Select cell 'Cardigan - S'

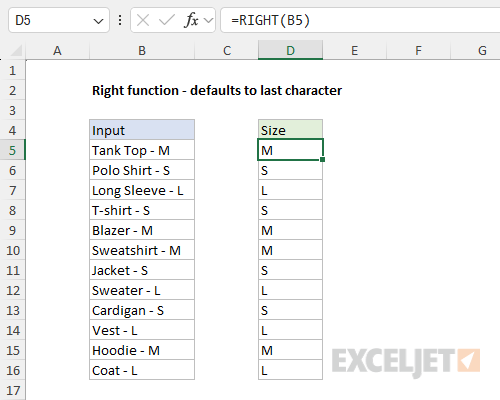[142, 310]
